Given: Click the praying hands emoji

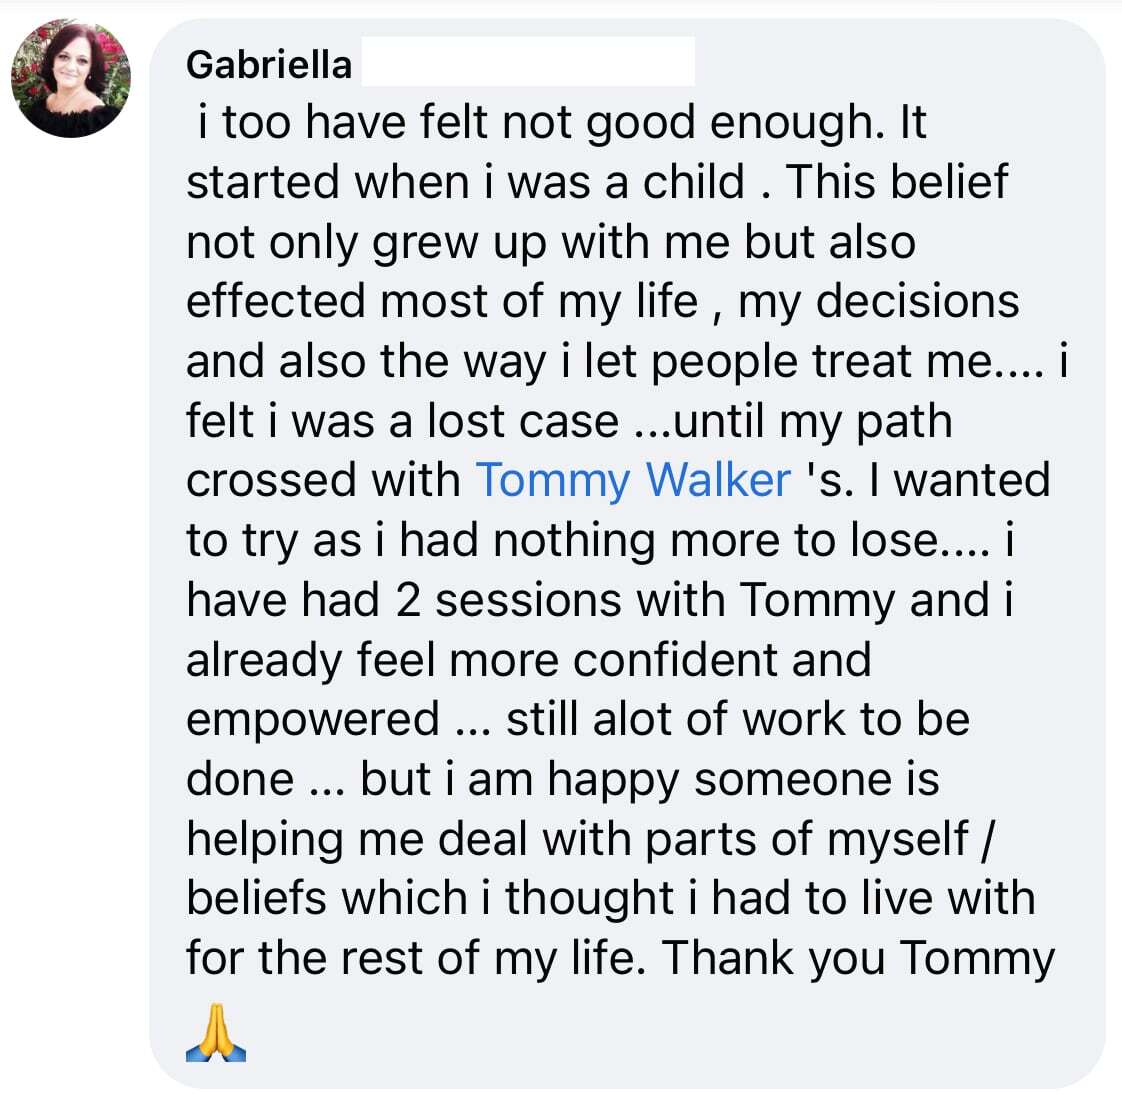Looking at the screenshot, I should (x=215, y=1032).
